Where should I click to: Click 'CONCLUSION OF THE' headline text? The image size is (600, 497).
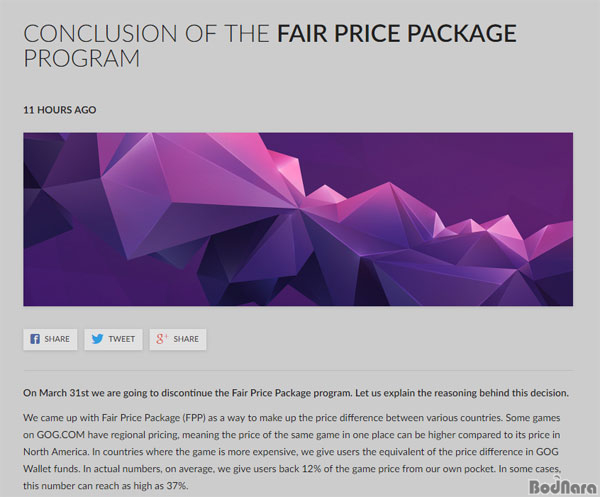pyautogui.click(x=147, y=33)
